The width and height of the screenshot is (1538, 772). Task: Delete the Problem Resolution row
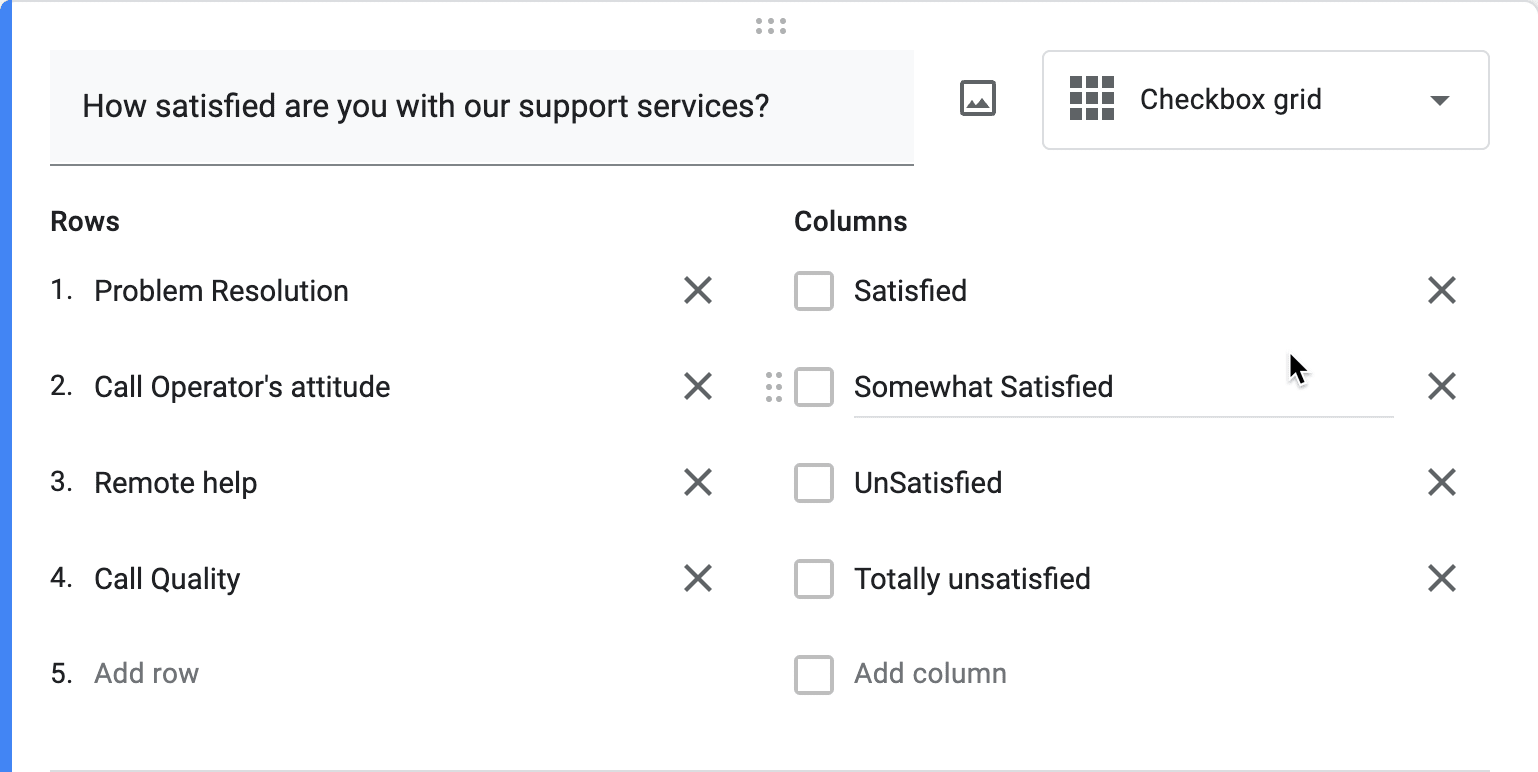[x=697, y=290]
